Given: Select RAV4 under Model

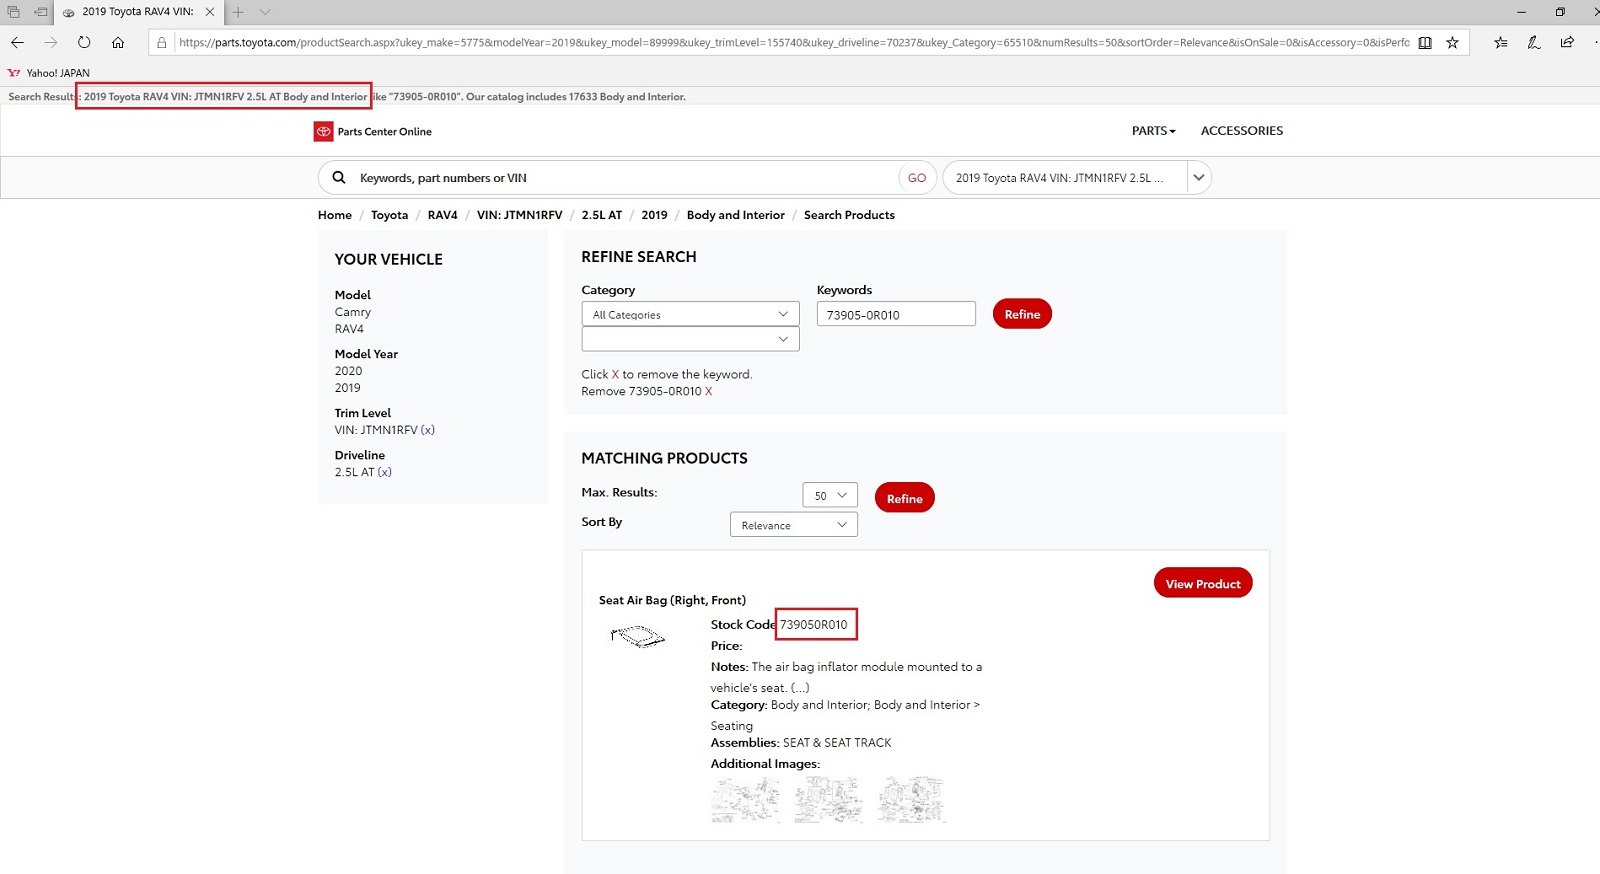Looking at the screenshot, I should (x=349, y=329).
